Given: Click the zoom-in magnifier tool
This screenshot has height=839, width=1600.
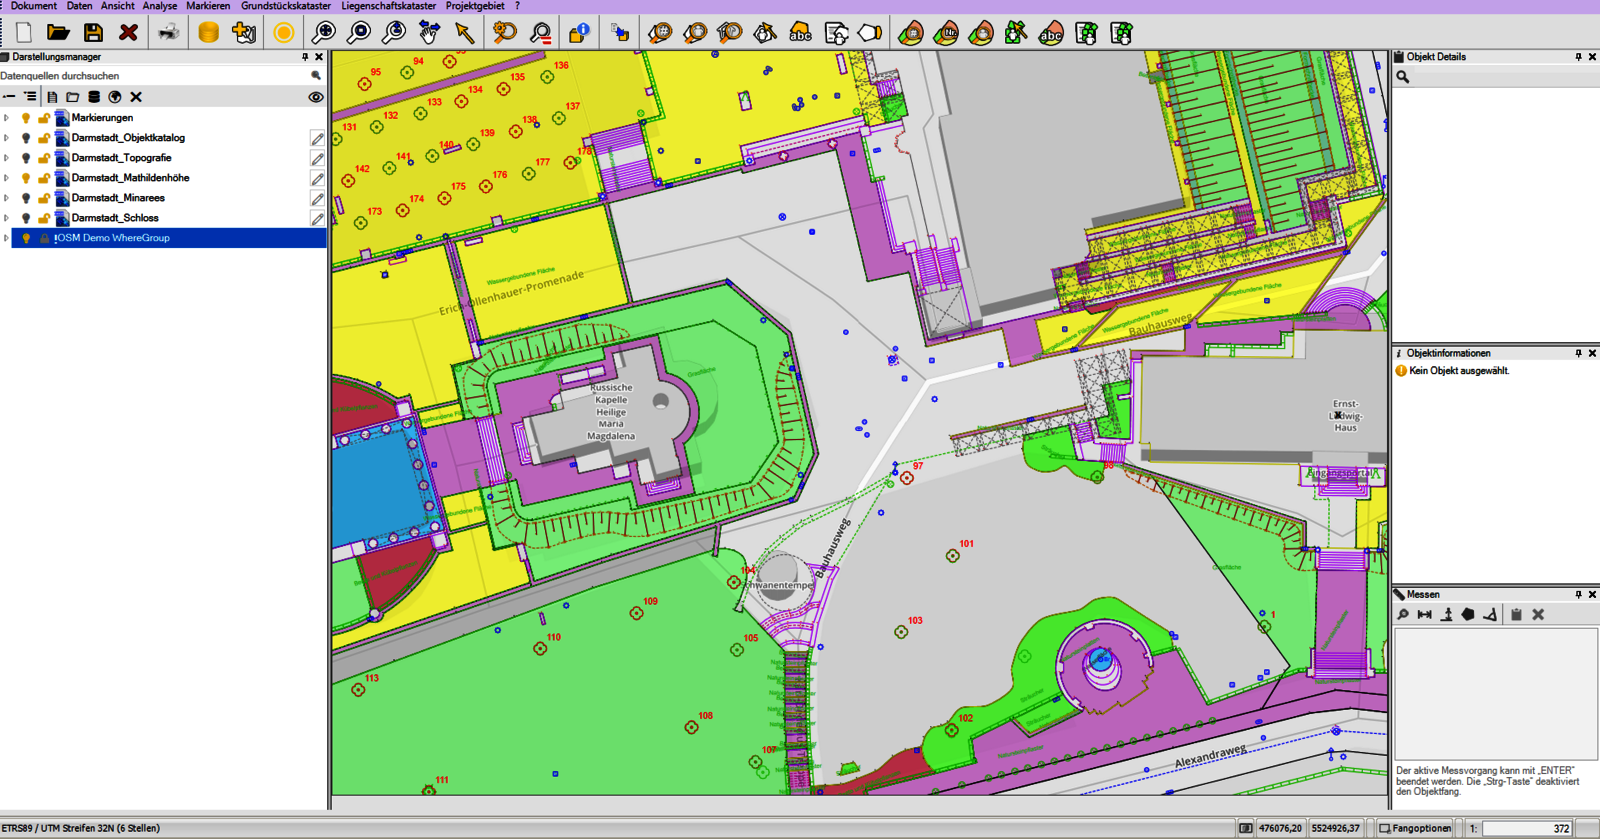Looking at the screenshot, I should (x=323, y=33).
